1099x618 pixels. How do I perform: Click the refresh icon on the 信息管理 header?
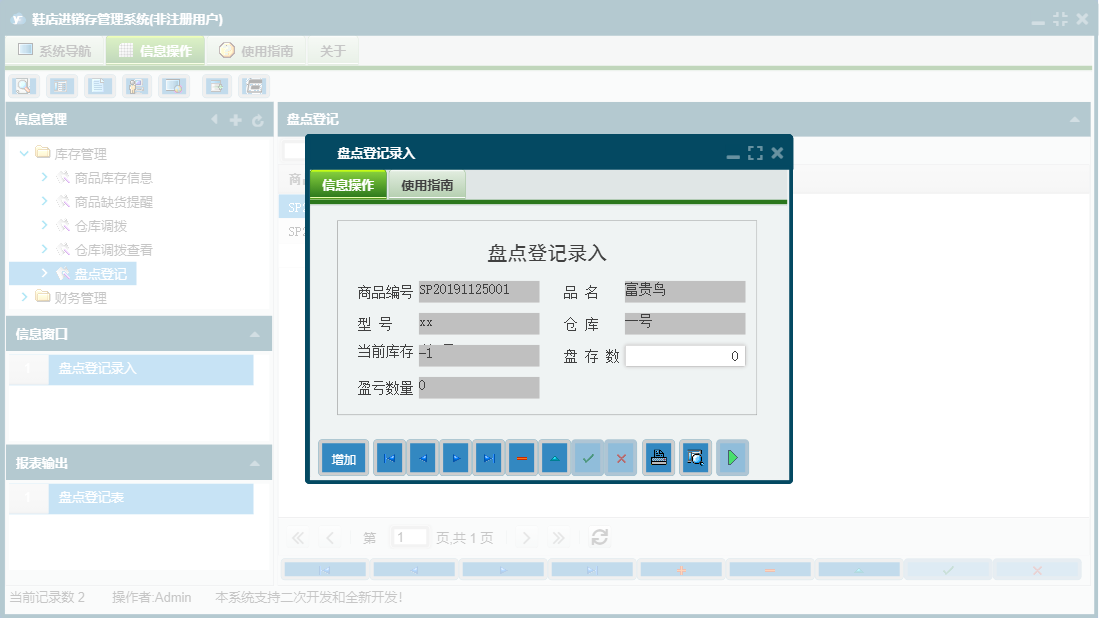[x=257, y=119]
